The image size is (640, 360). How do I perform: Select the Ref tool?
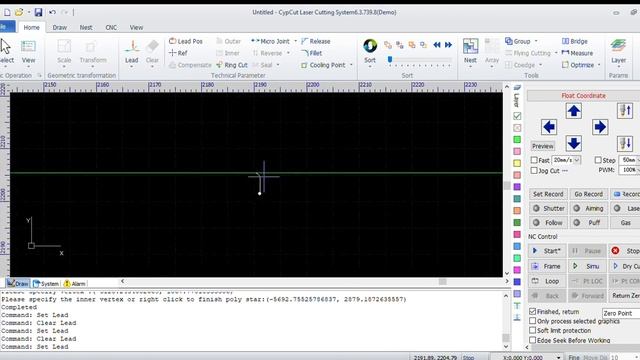178,53
